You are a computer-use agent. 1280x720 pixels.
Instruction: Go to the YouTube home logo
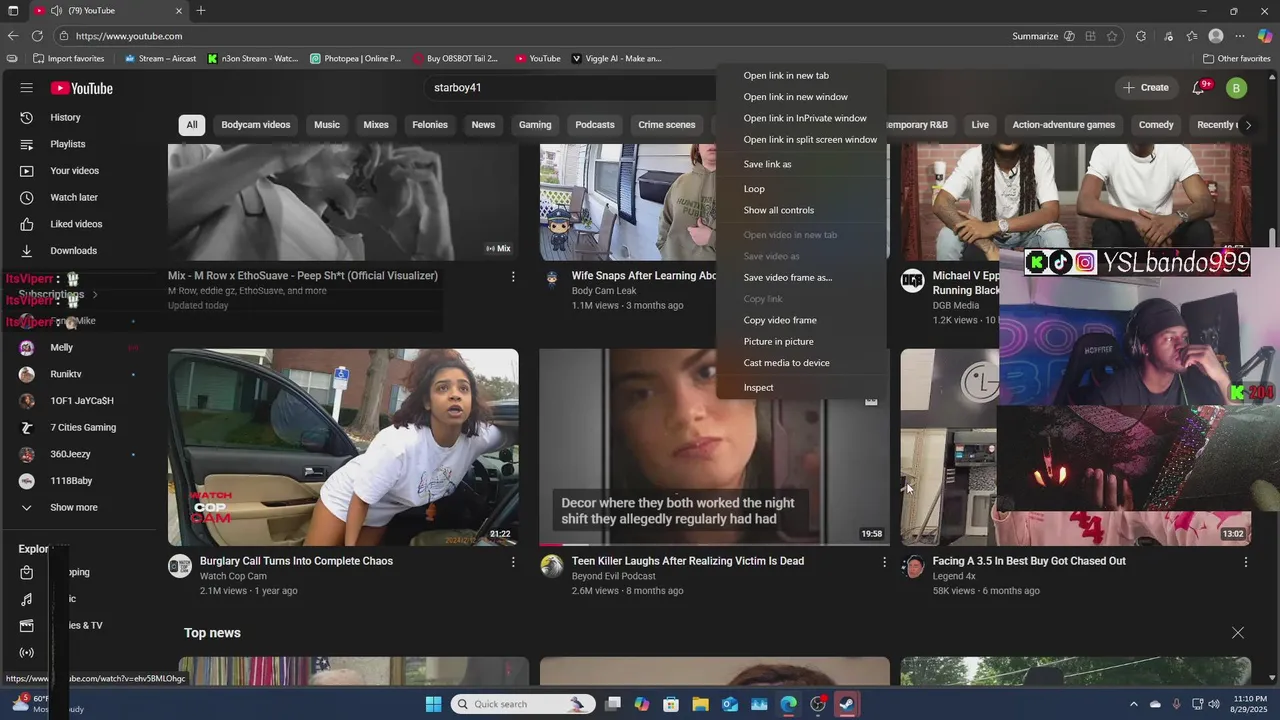click(x=82, y=88)
